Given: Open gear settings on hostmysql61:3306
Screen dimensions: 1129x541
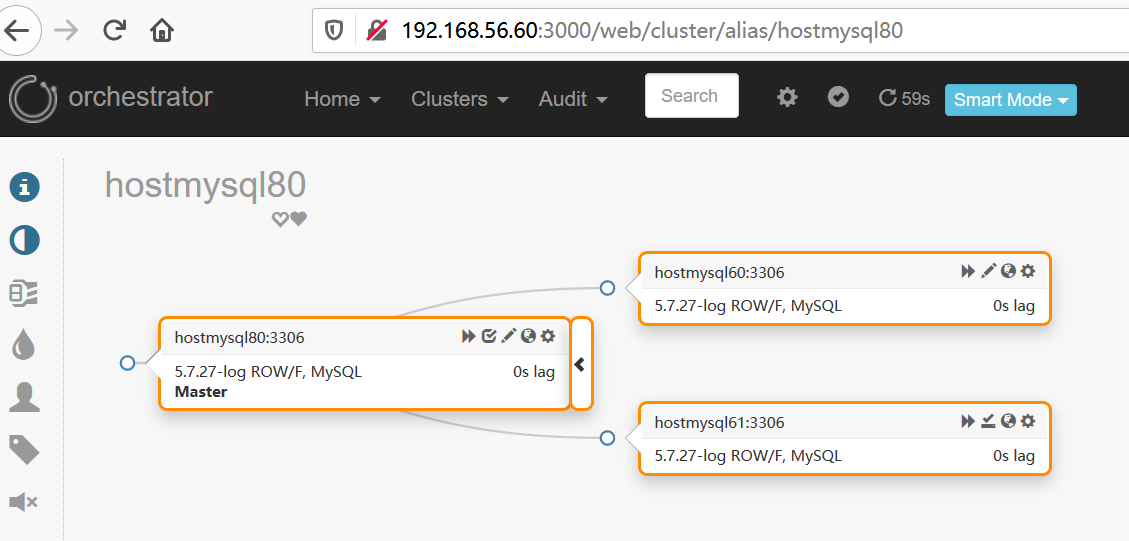Looking at the screenshot, I should (1028, 421).
